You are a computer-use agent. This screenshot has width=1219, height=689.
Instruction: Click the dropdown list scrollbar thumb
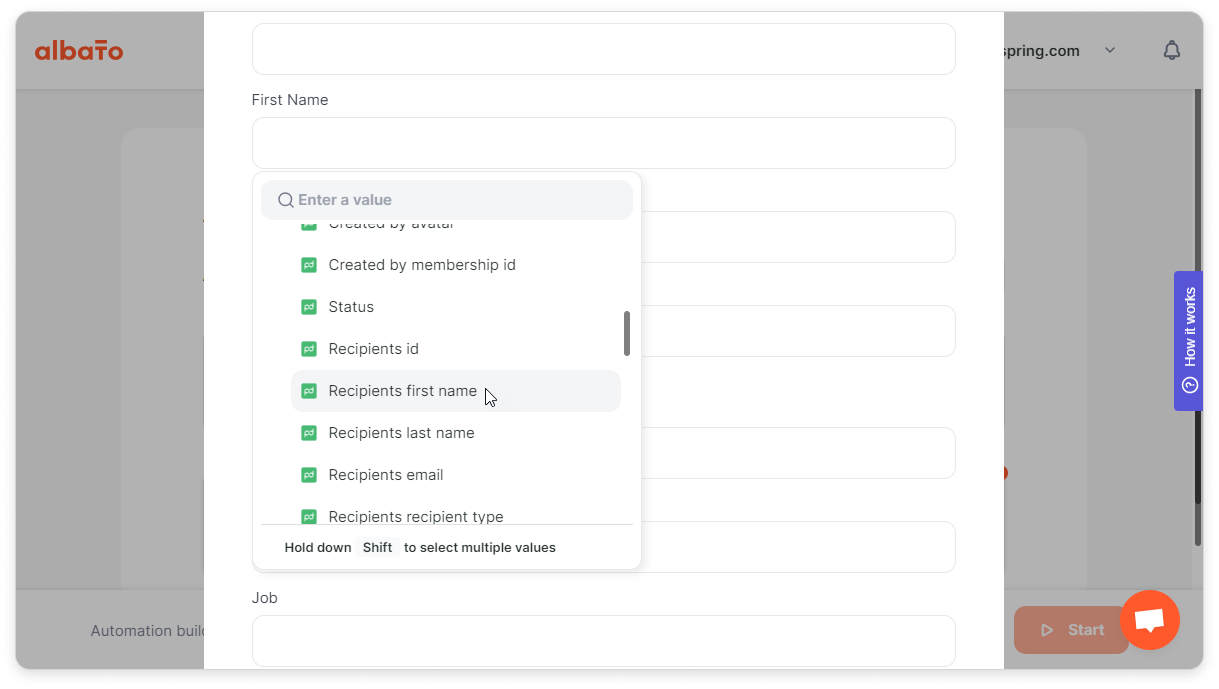[x=627, y=333]
